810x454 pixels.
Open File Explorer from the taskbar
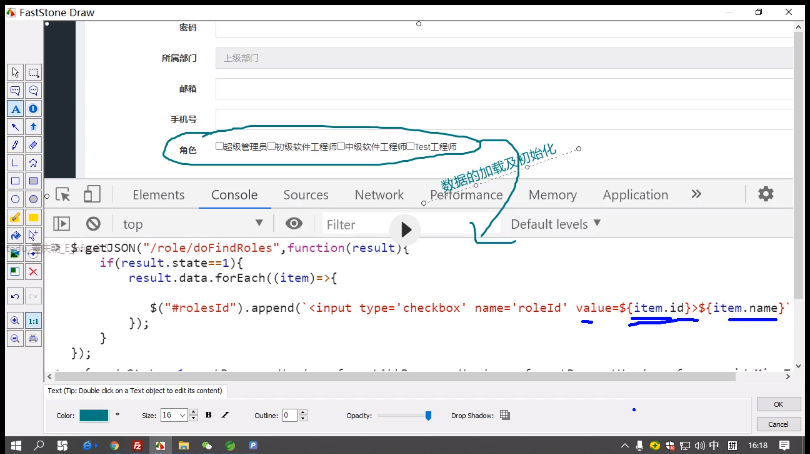click(183, 445)
